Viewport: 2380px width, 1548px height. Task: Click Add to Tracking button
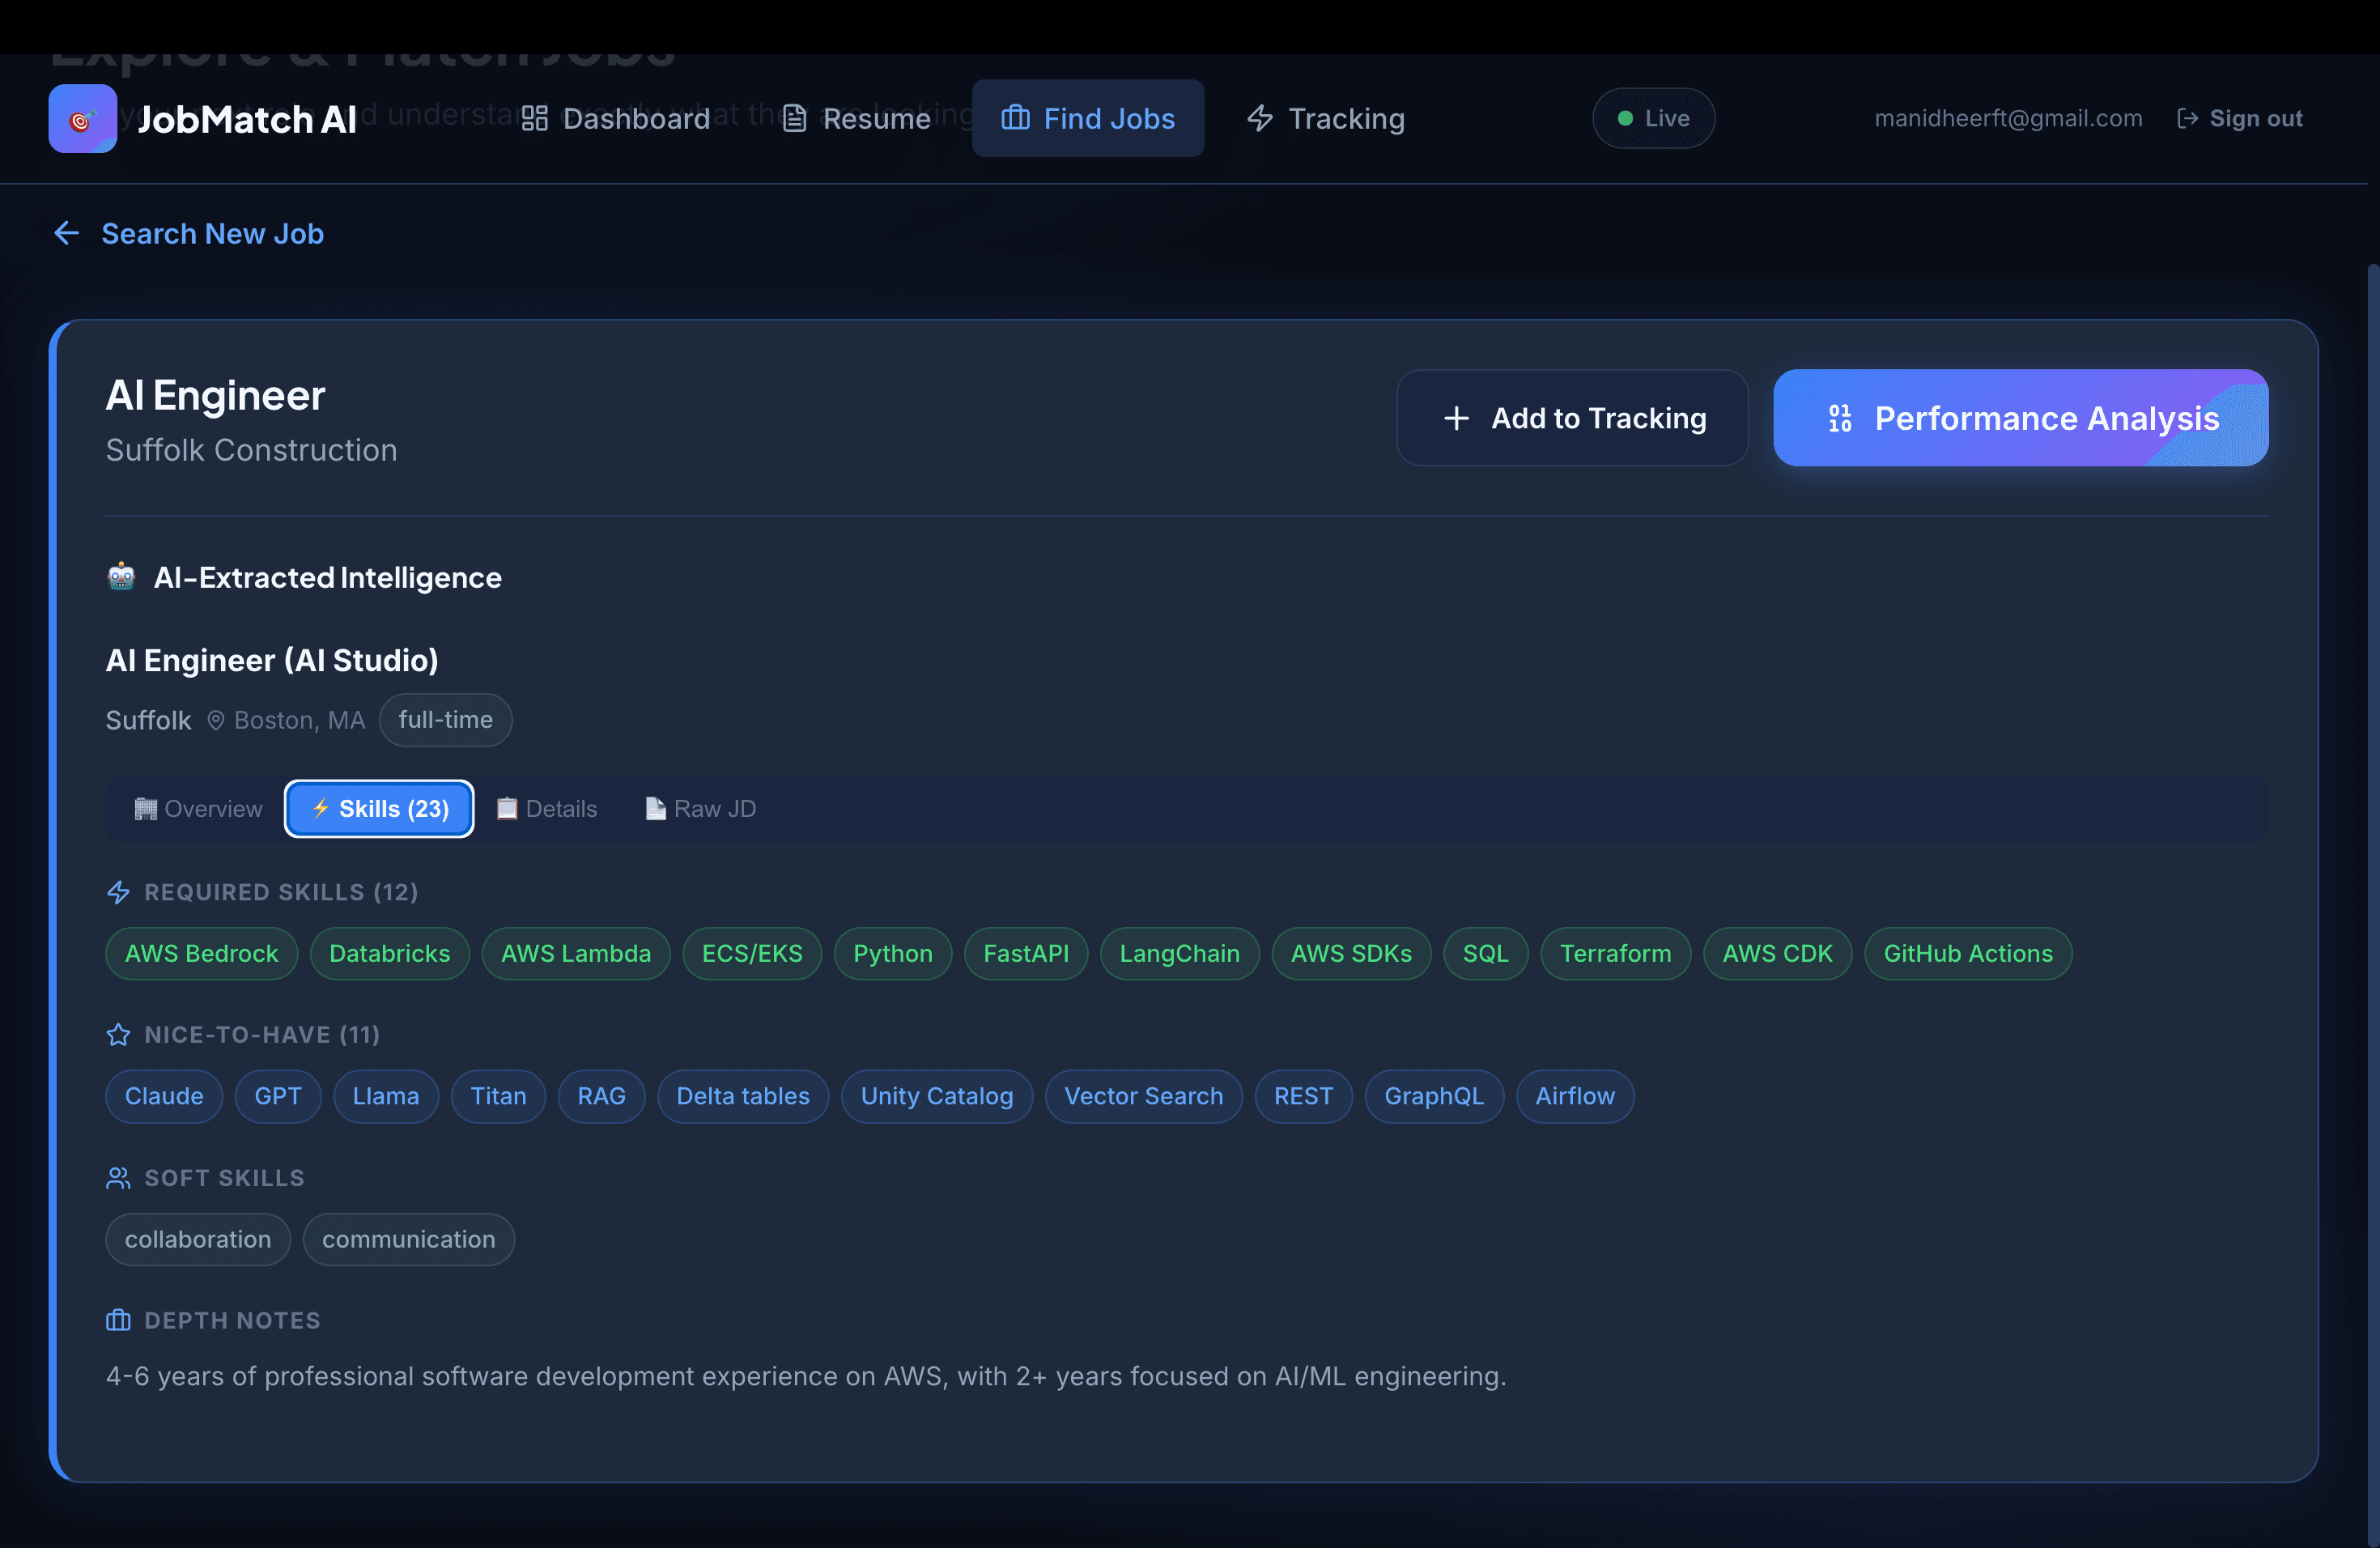pos(1572,418)
